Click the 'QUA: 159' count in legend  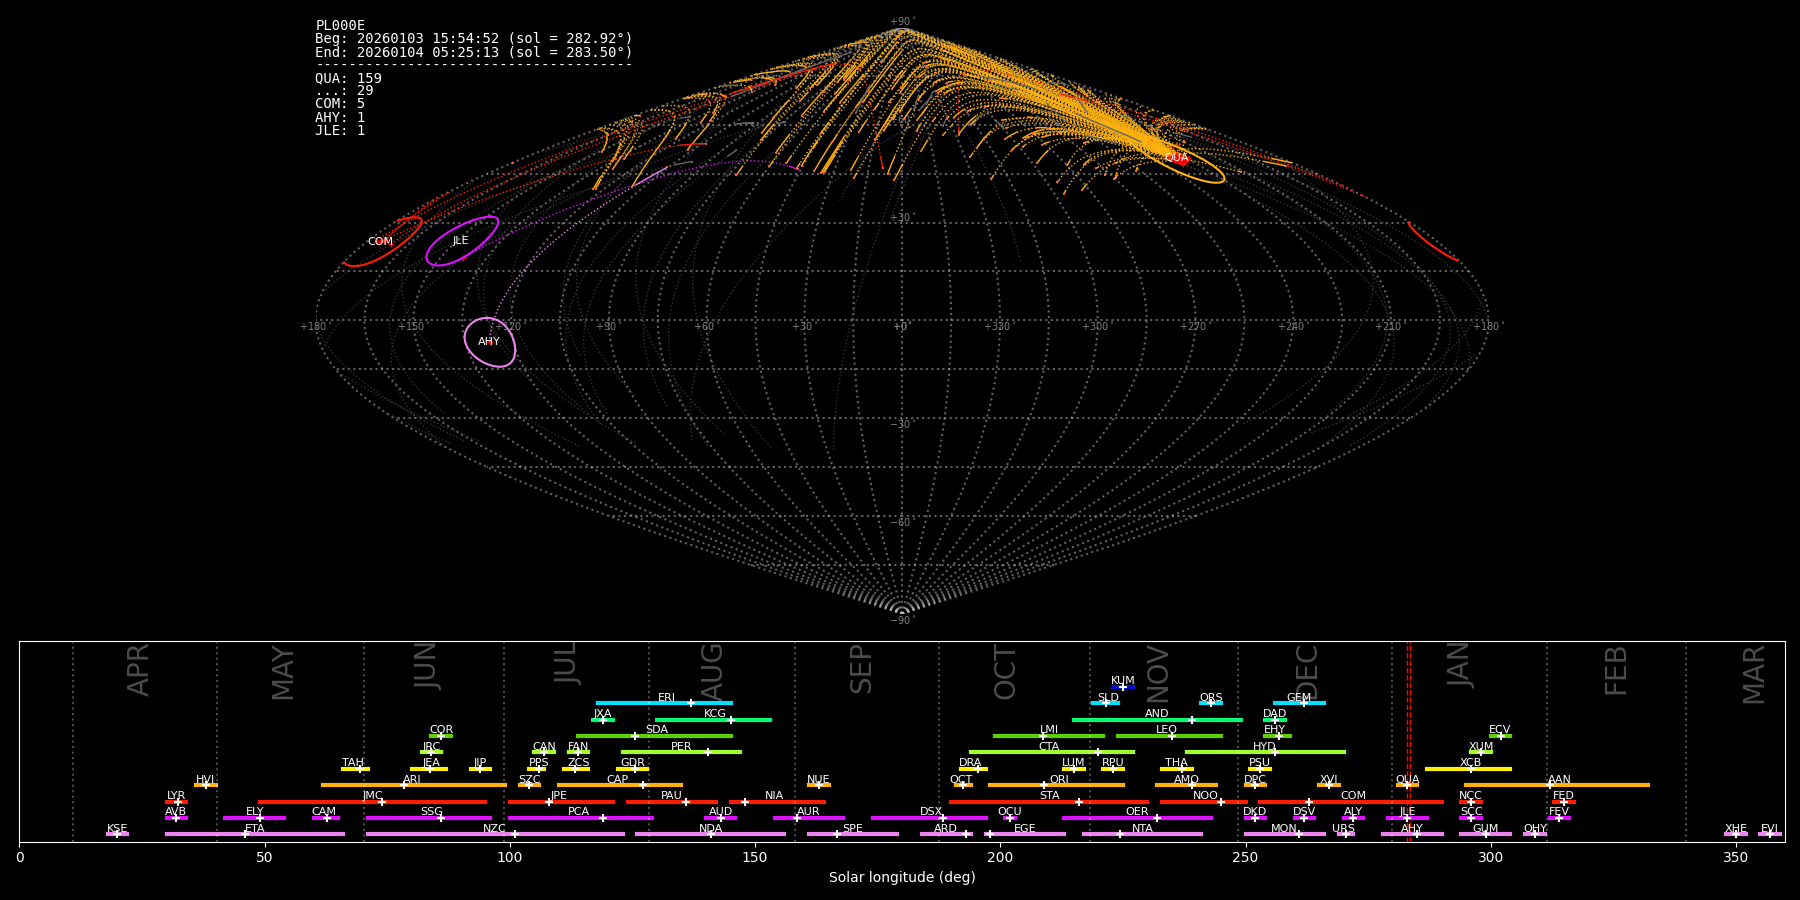point(348,78)
